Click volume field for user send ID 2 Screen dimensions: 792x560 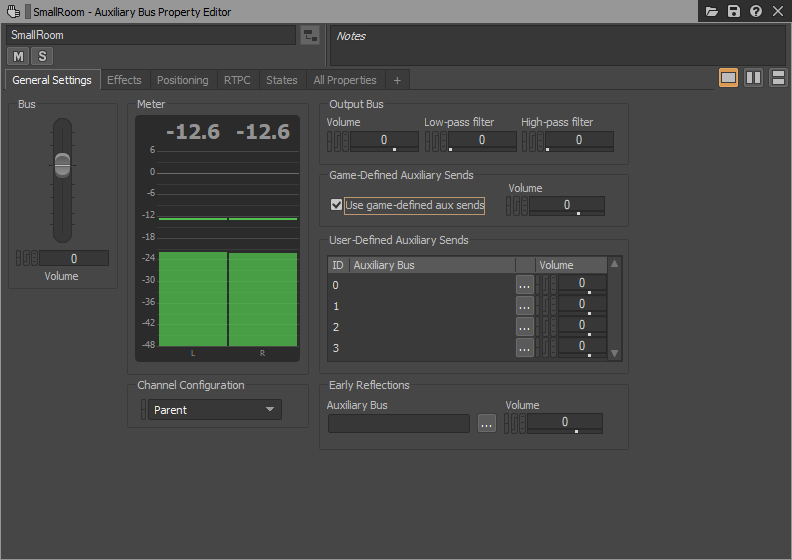(582, 326)
